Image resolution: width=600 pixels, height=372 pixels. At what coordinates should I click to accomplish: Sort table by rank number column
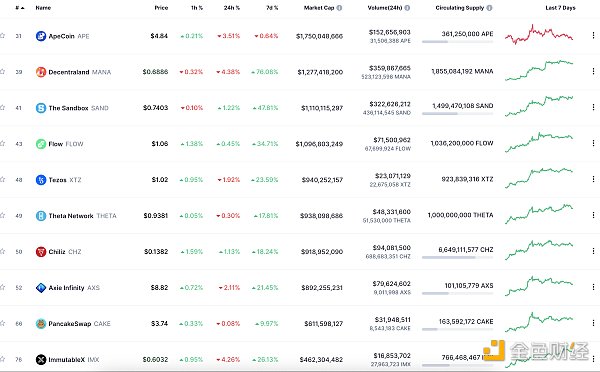click(x=20, y=8)
